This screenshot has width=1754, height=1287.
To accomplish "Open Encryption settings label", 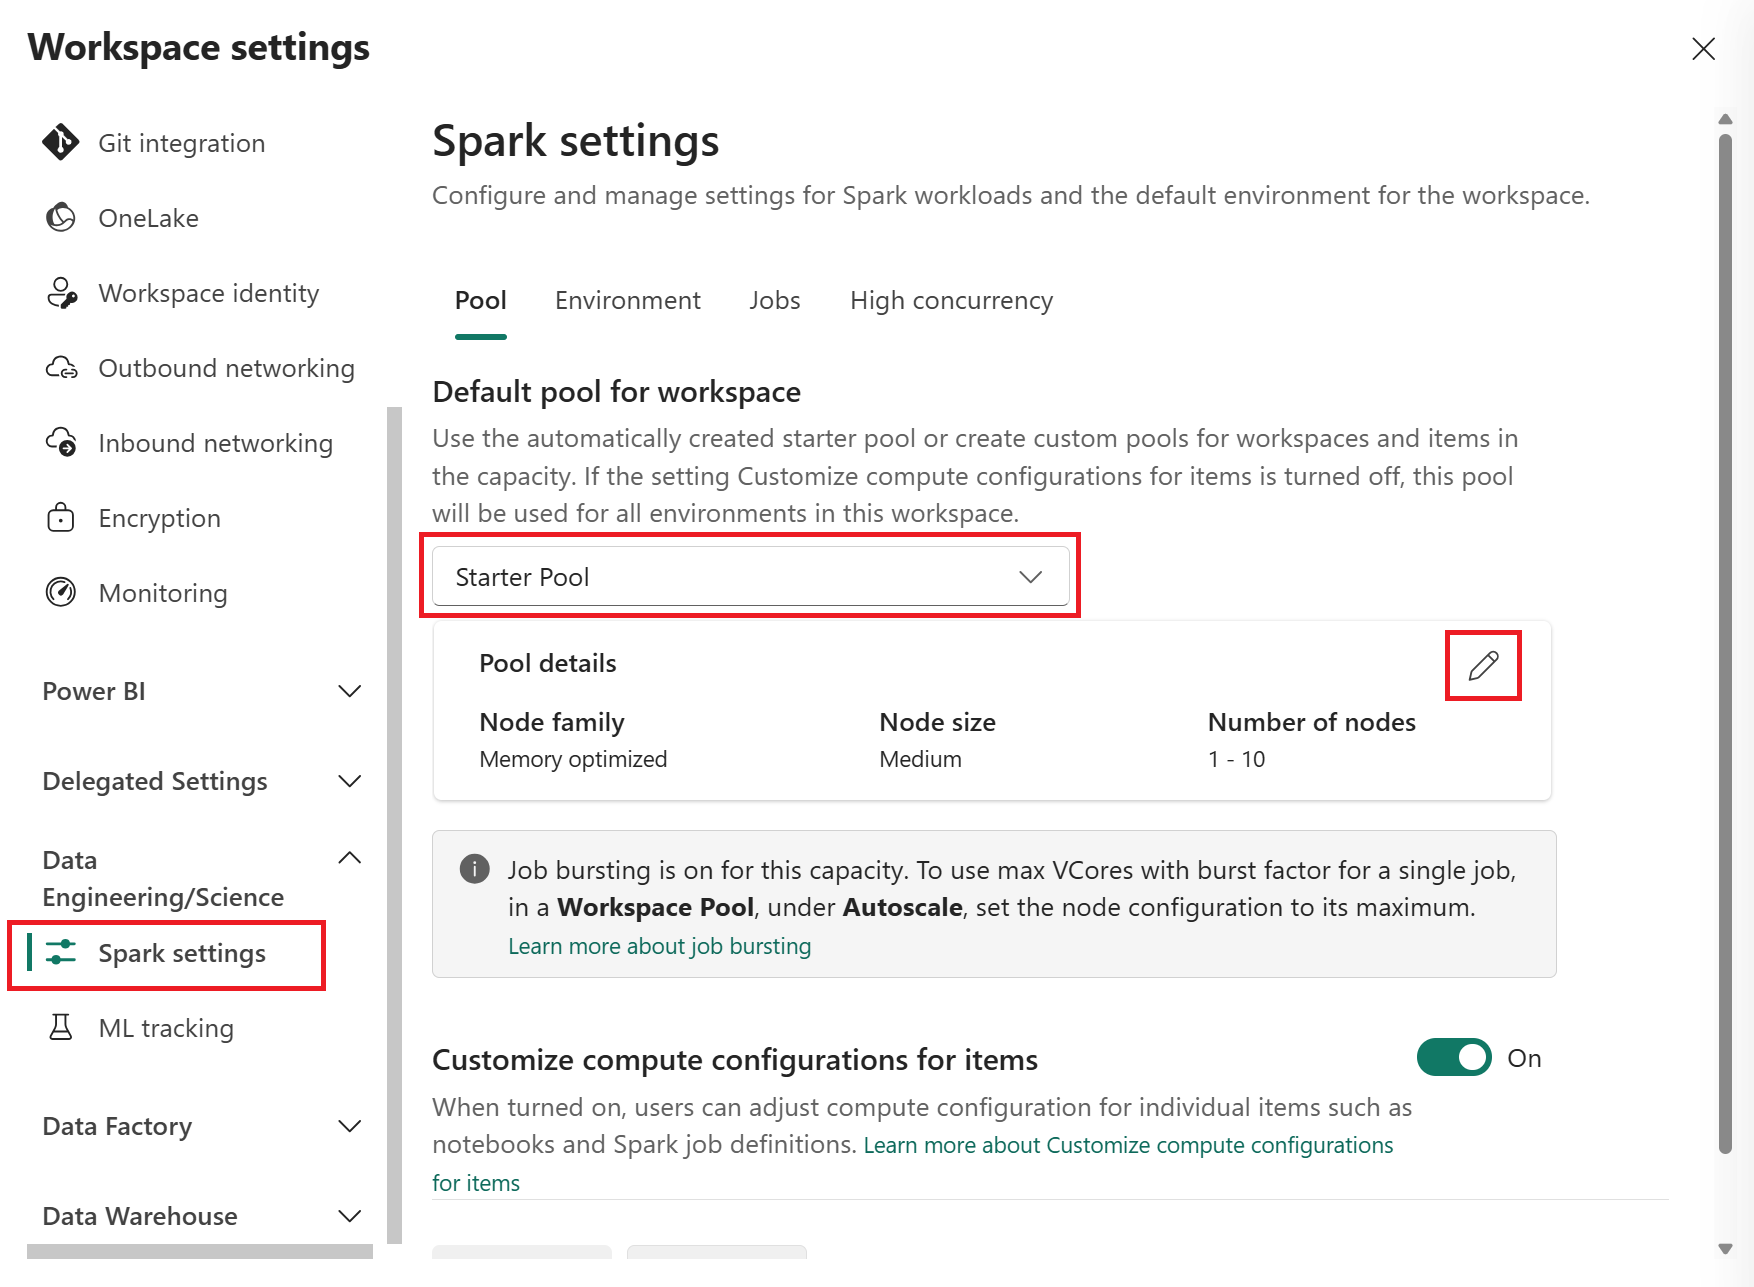I will click(x=160, y=518).
